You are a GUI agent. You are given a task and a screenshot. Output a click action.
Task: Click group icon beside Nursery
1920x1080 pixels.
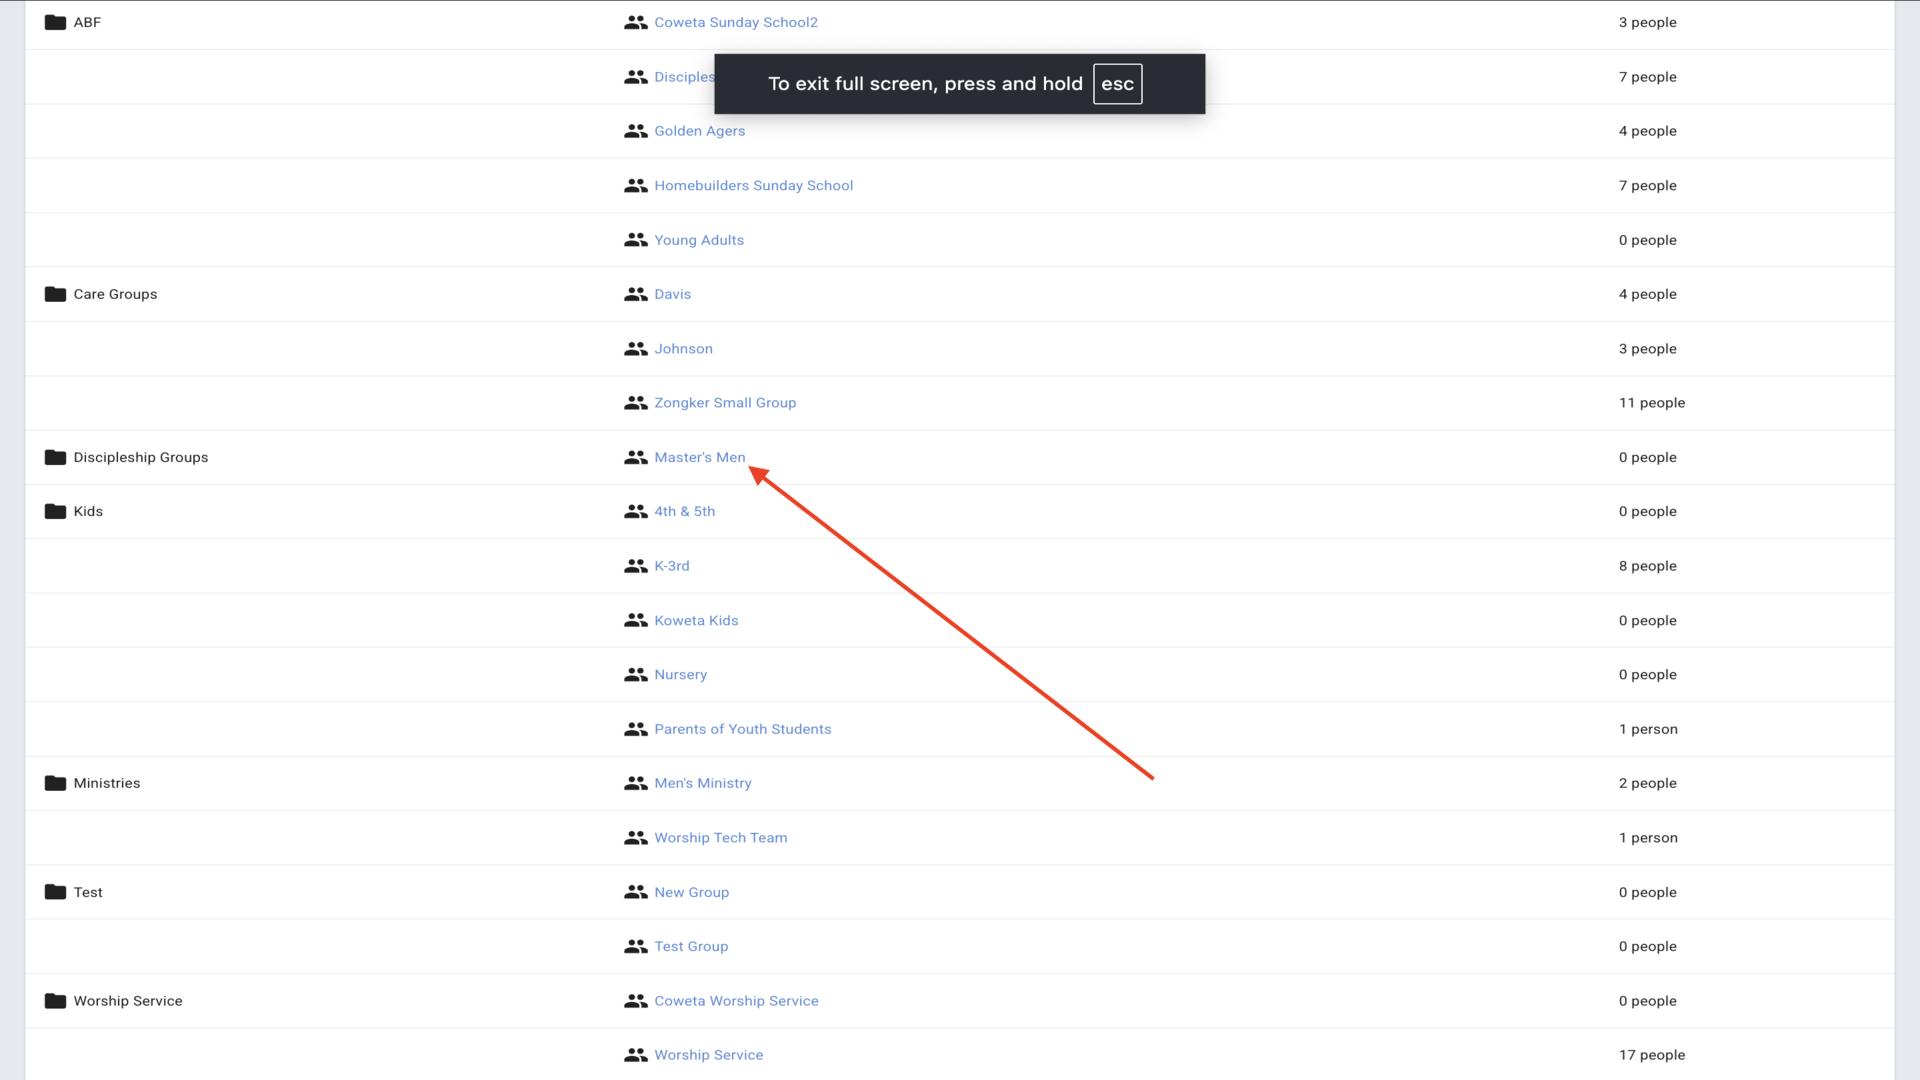tap(635, 675)
